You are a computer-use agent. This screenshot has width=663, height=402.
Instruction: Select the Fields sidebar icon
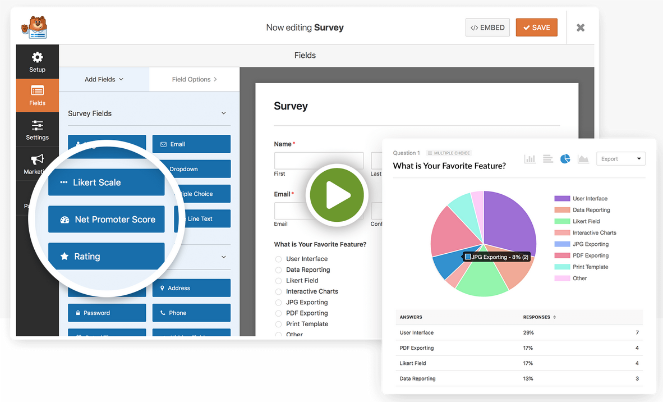[x=37, y=96]
